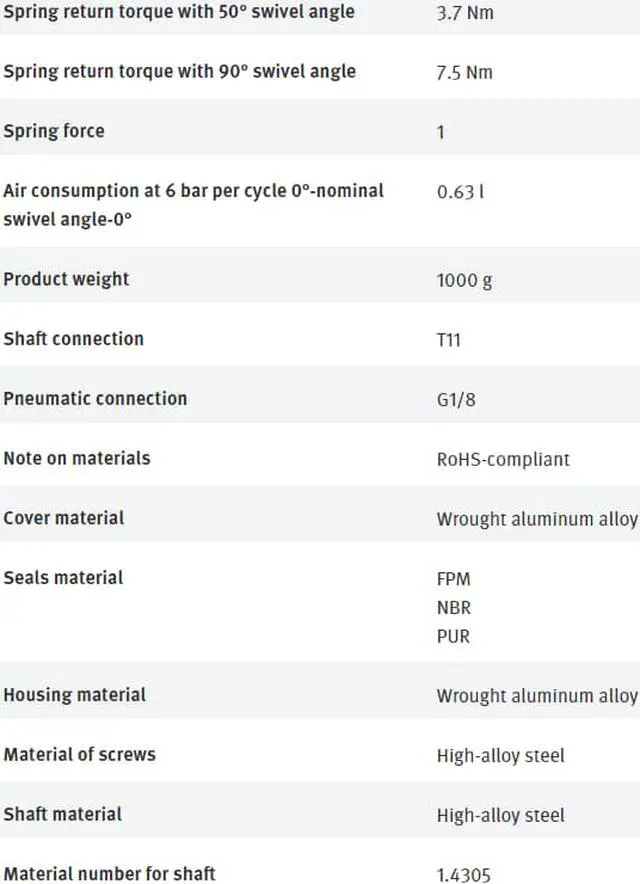Click the Spring force row label
Screen dimensions: 640x884
[x=54, y=131]
